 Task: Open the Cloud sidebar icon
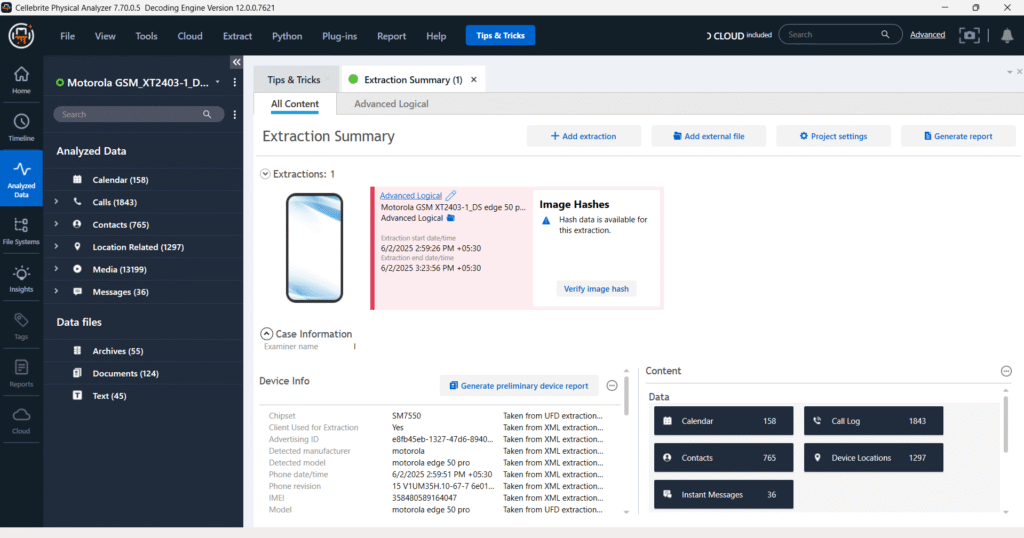pos(21,421)
